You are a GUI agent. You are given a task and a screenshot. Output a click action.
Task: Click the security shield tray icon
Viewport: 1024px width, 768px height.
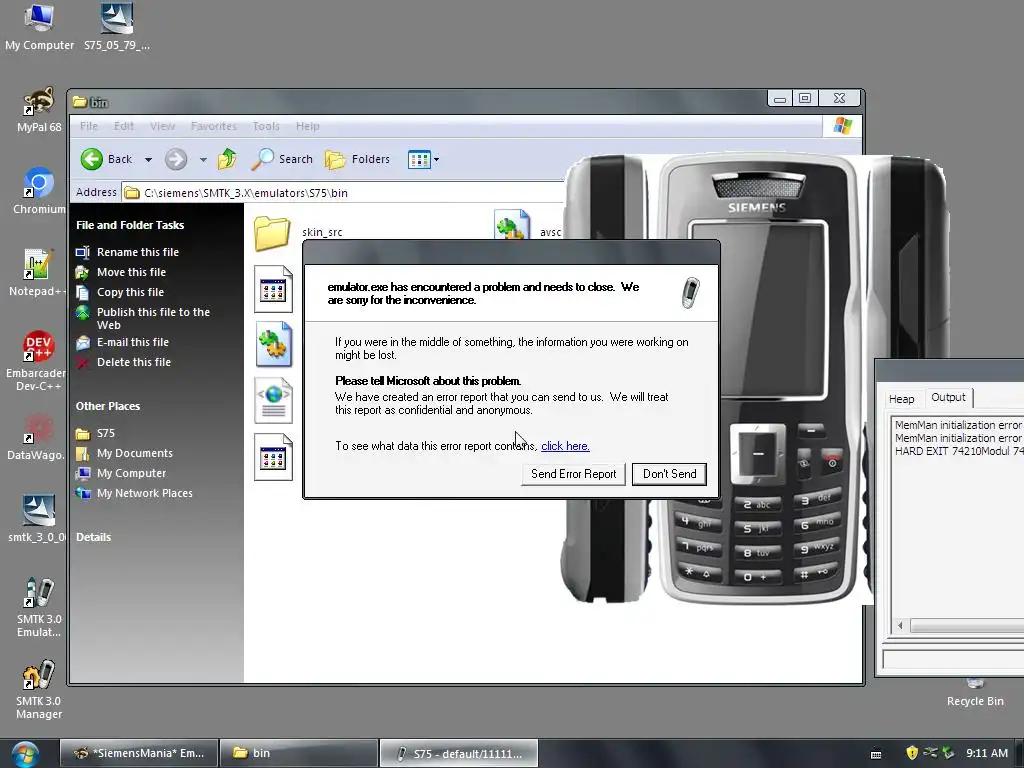click(x=912, y=753)
